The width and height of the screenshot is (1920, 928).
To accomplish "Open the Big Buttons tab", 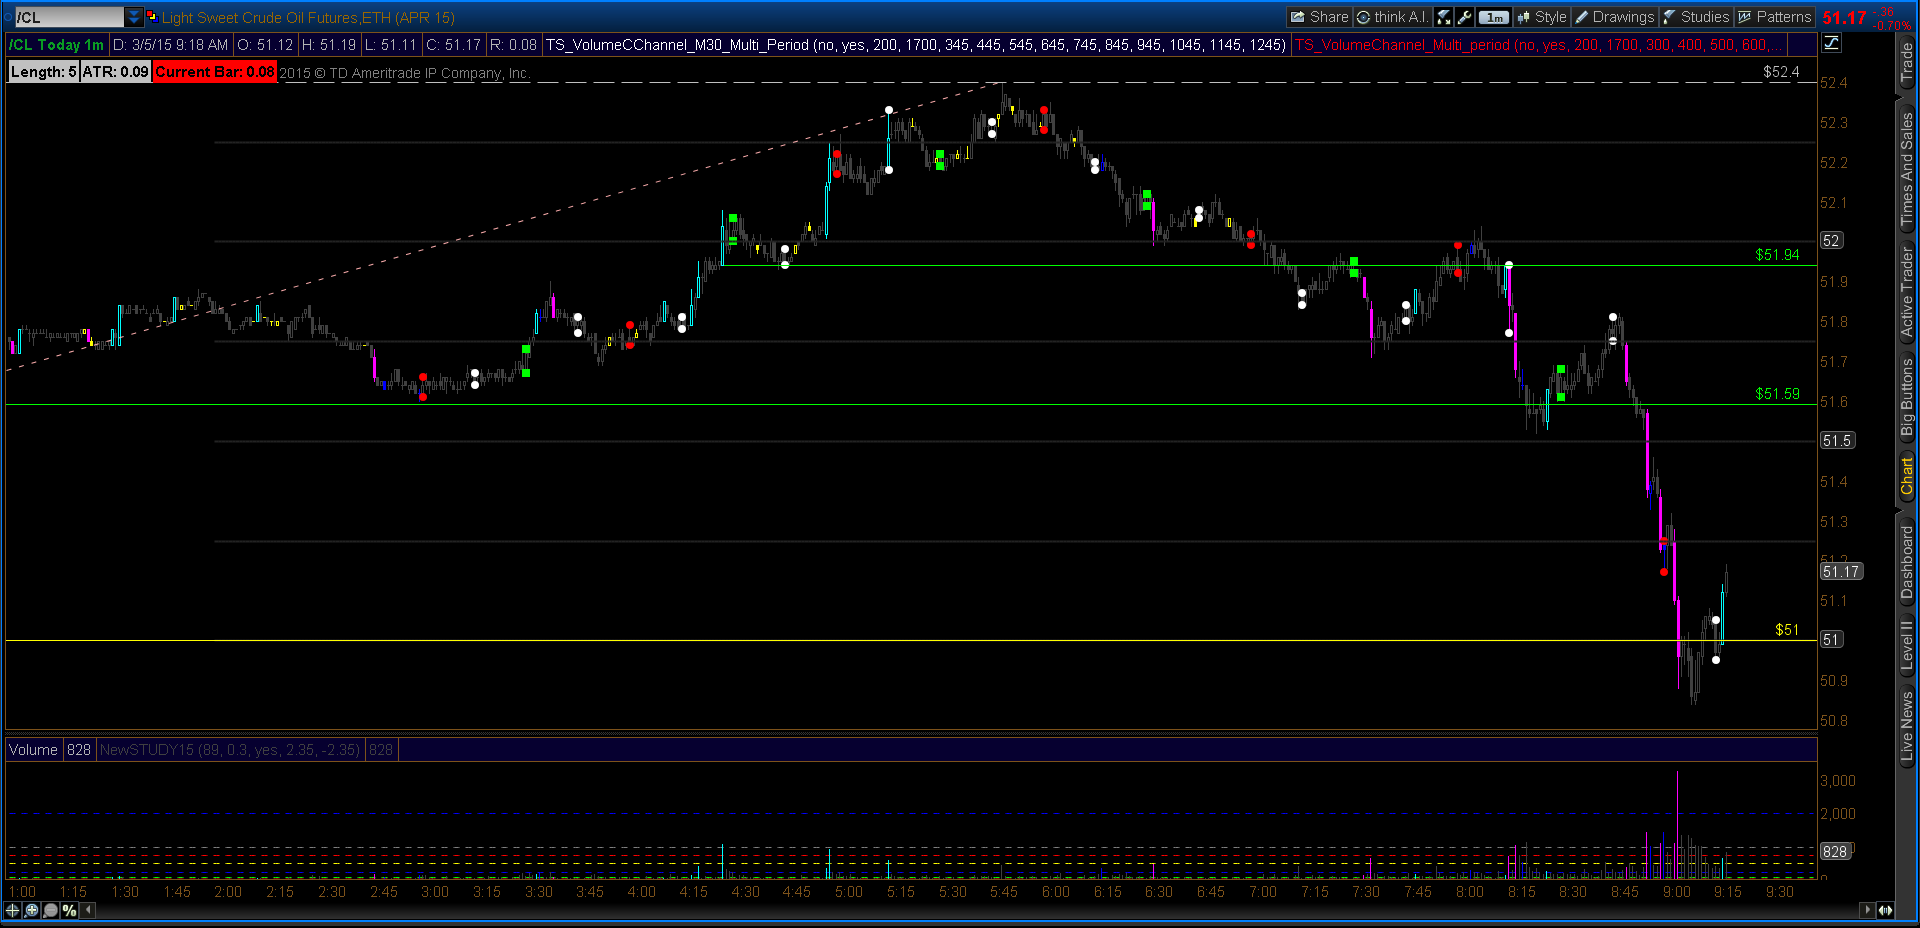I will tap(1907, 397).
